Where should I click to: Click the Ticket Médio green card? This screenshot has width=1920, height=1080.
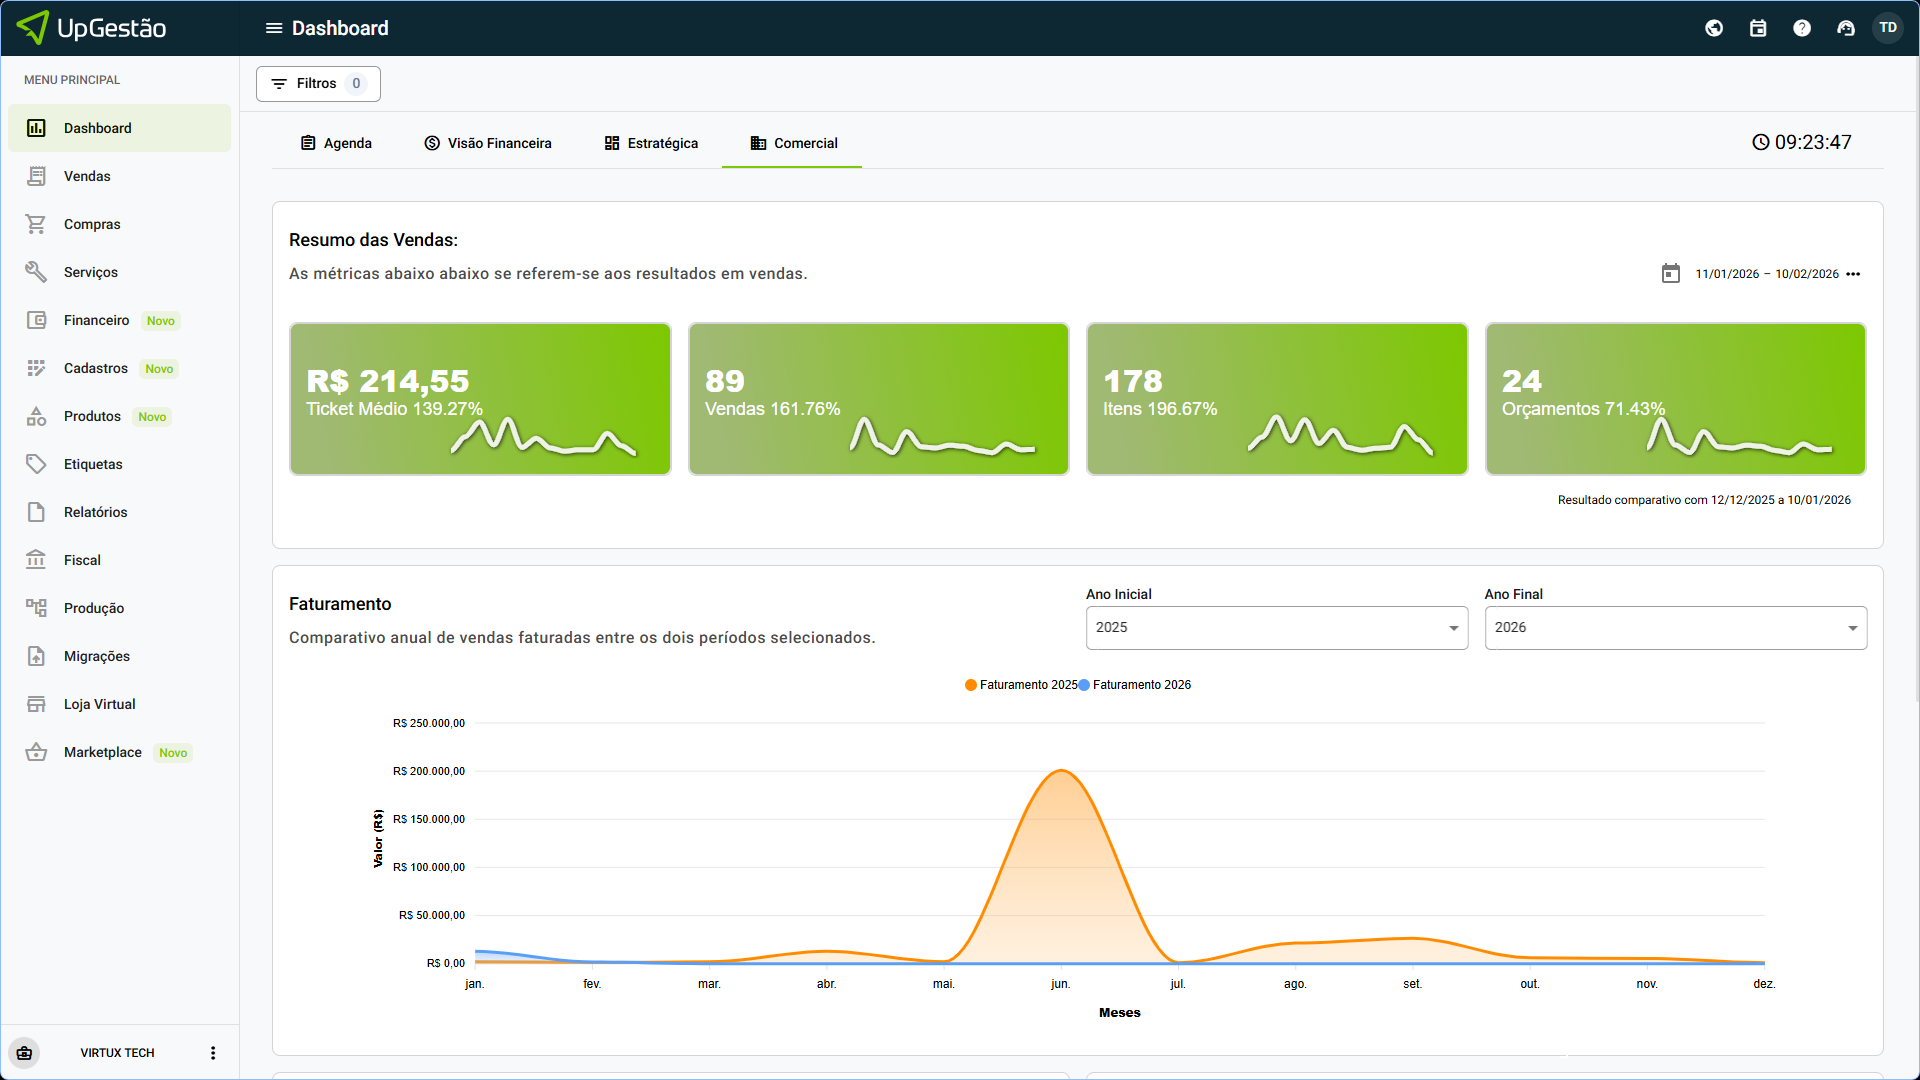click(480, 398)
